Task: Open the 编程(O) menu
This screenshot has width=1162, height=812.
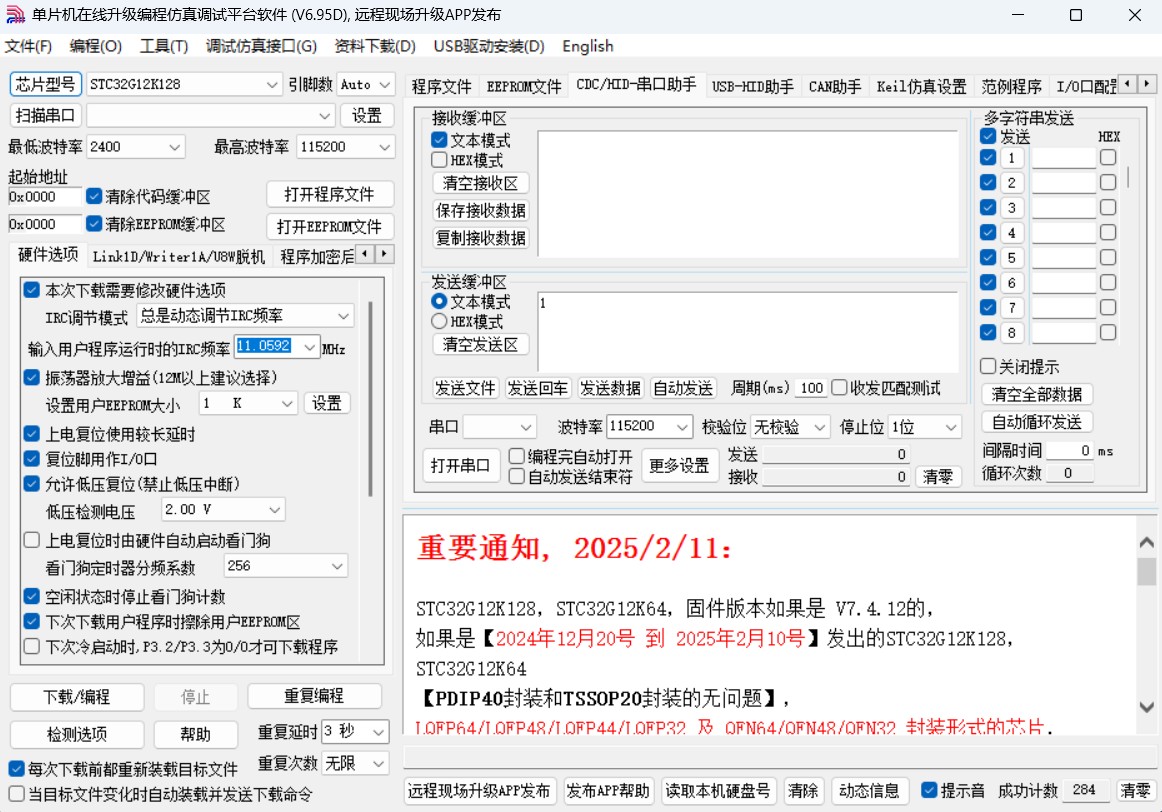Action: [x=96, y=46]
